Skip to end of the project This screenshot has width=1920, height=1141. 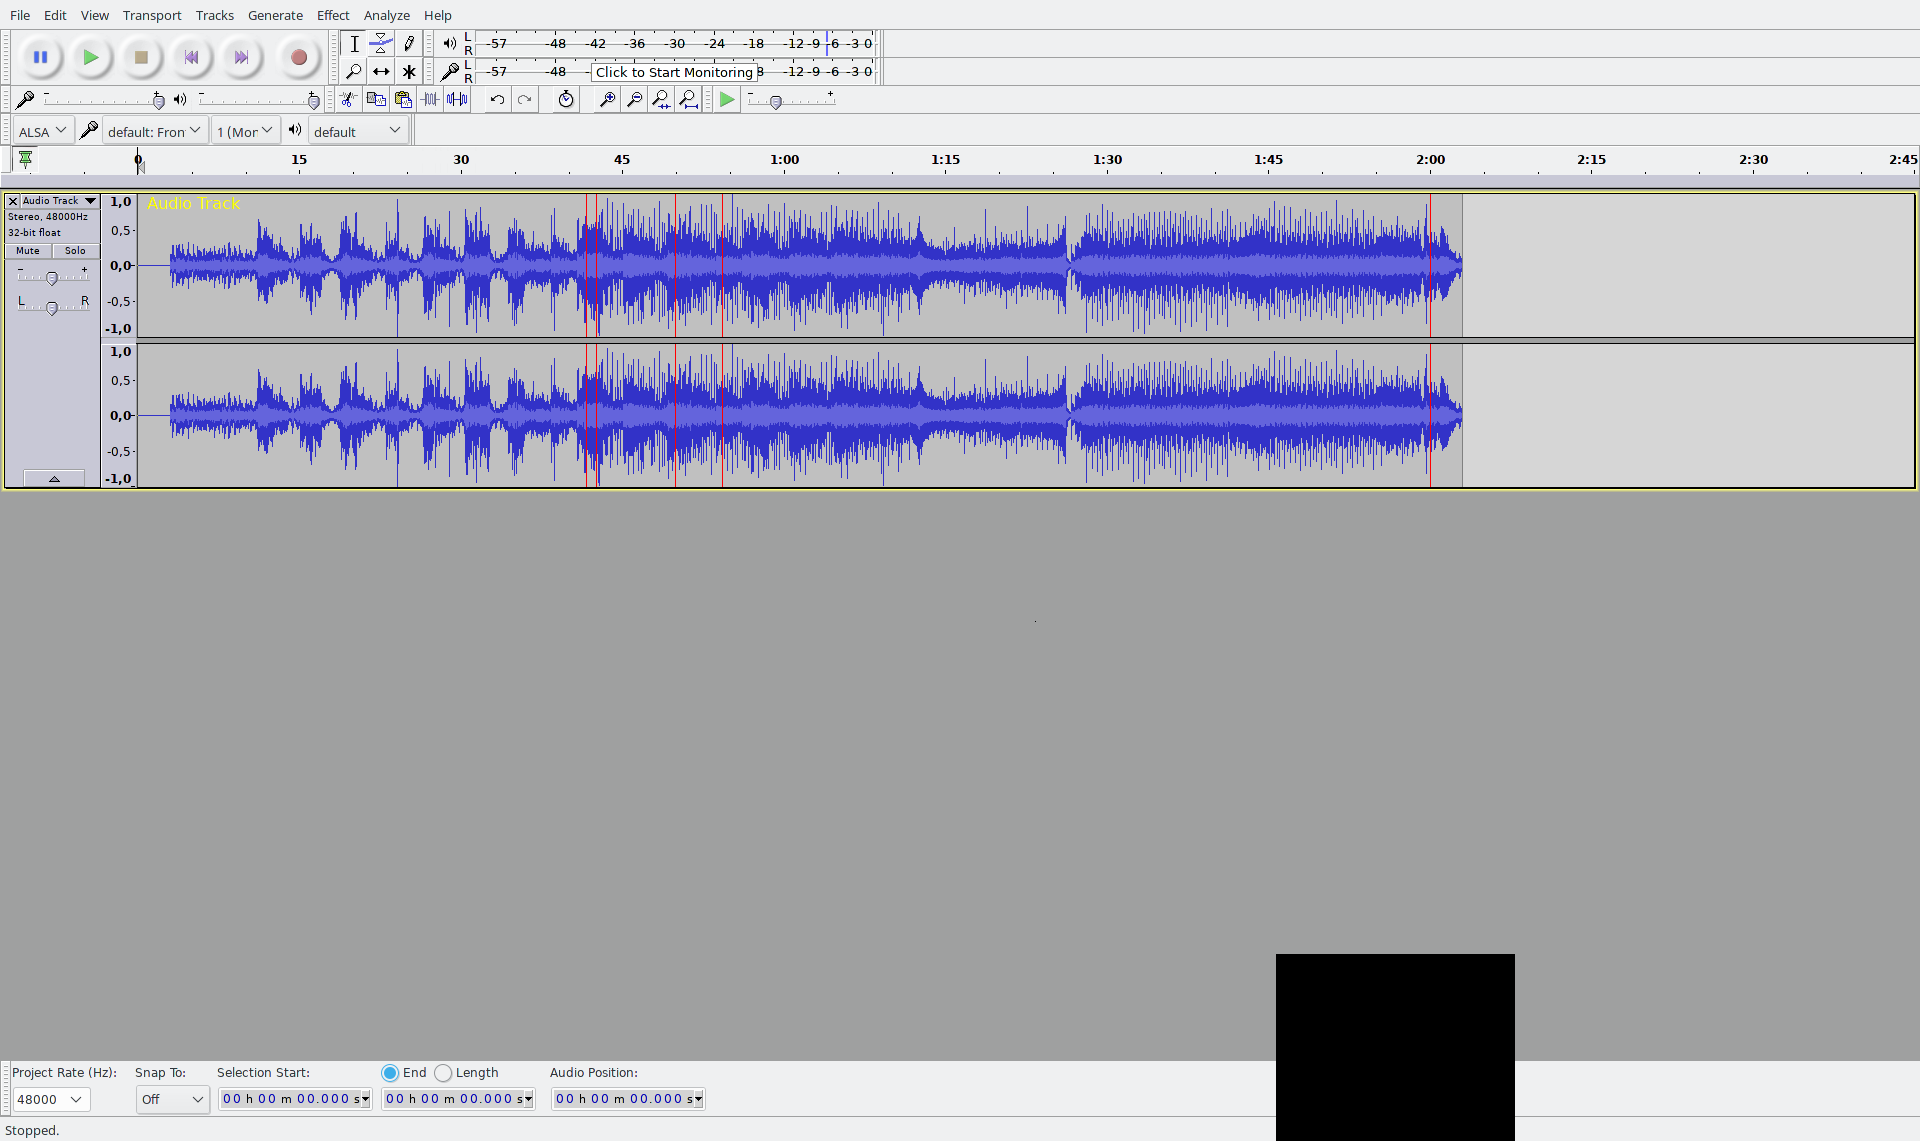coord(241,58)
